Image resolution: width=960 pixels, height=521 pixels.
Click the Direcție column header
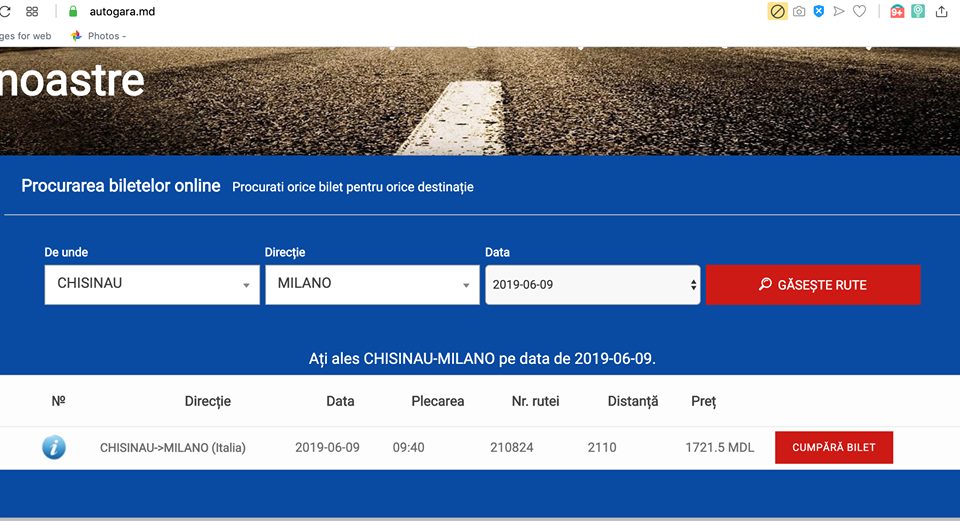tap(208, 402)
